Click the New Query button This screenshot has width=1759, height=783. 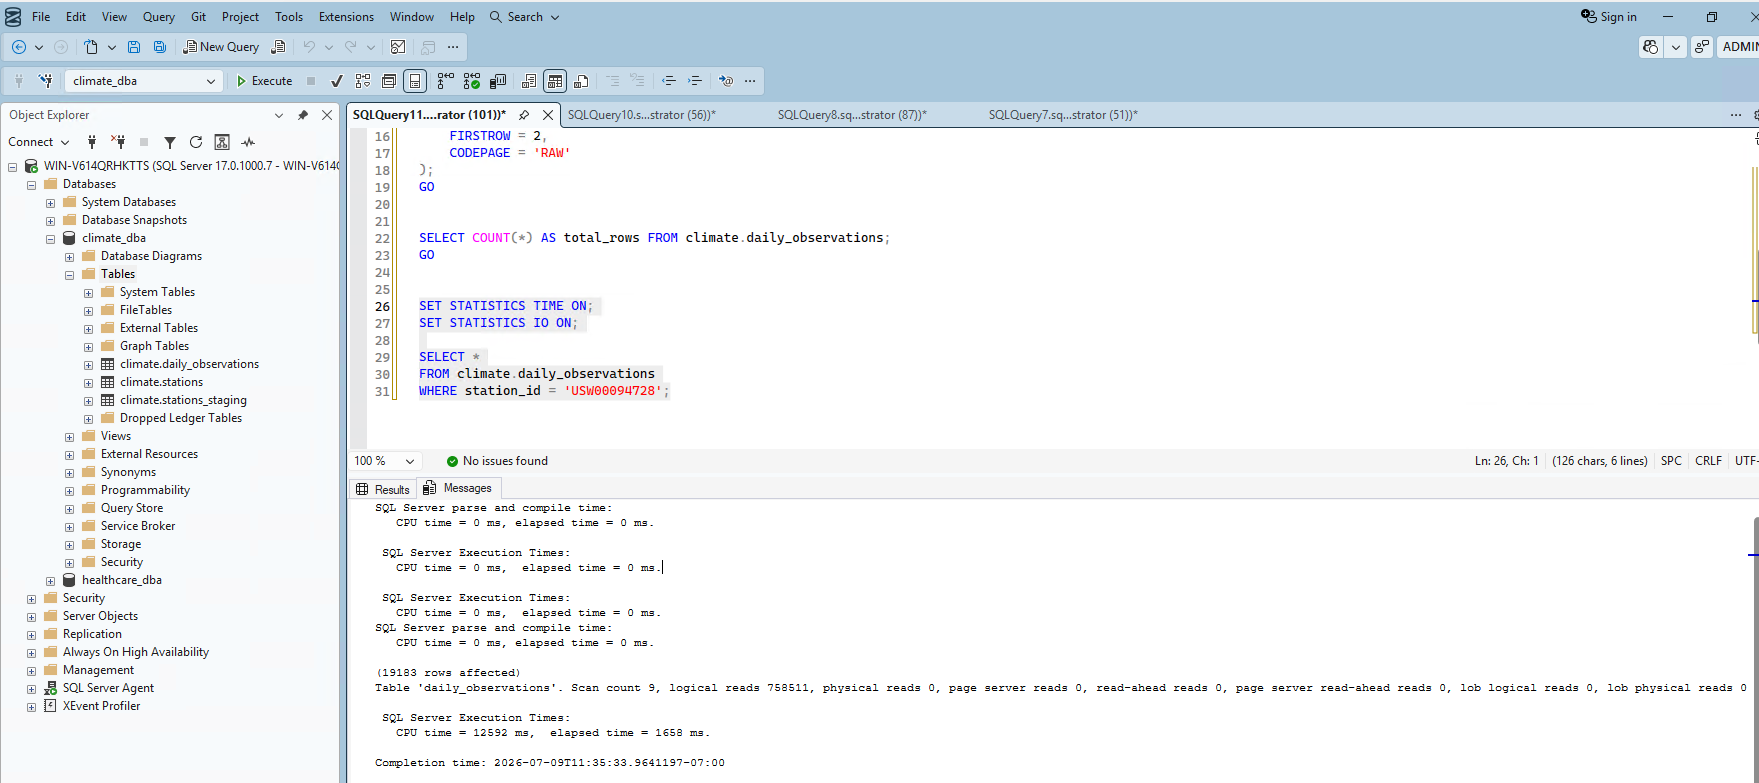(221, 47)
